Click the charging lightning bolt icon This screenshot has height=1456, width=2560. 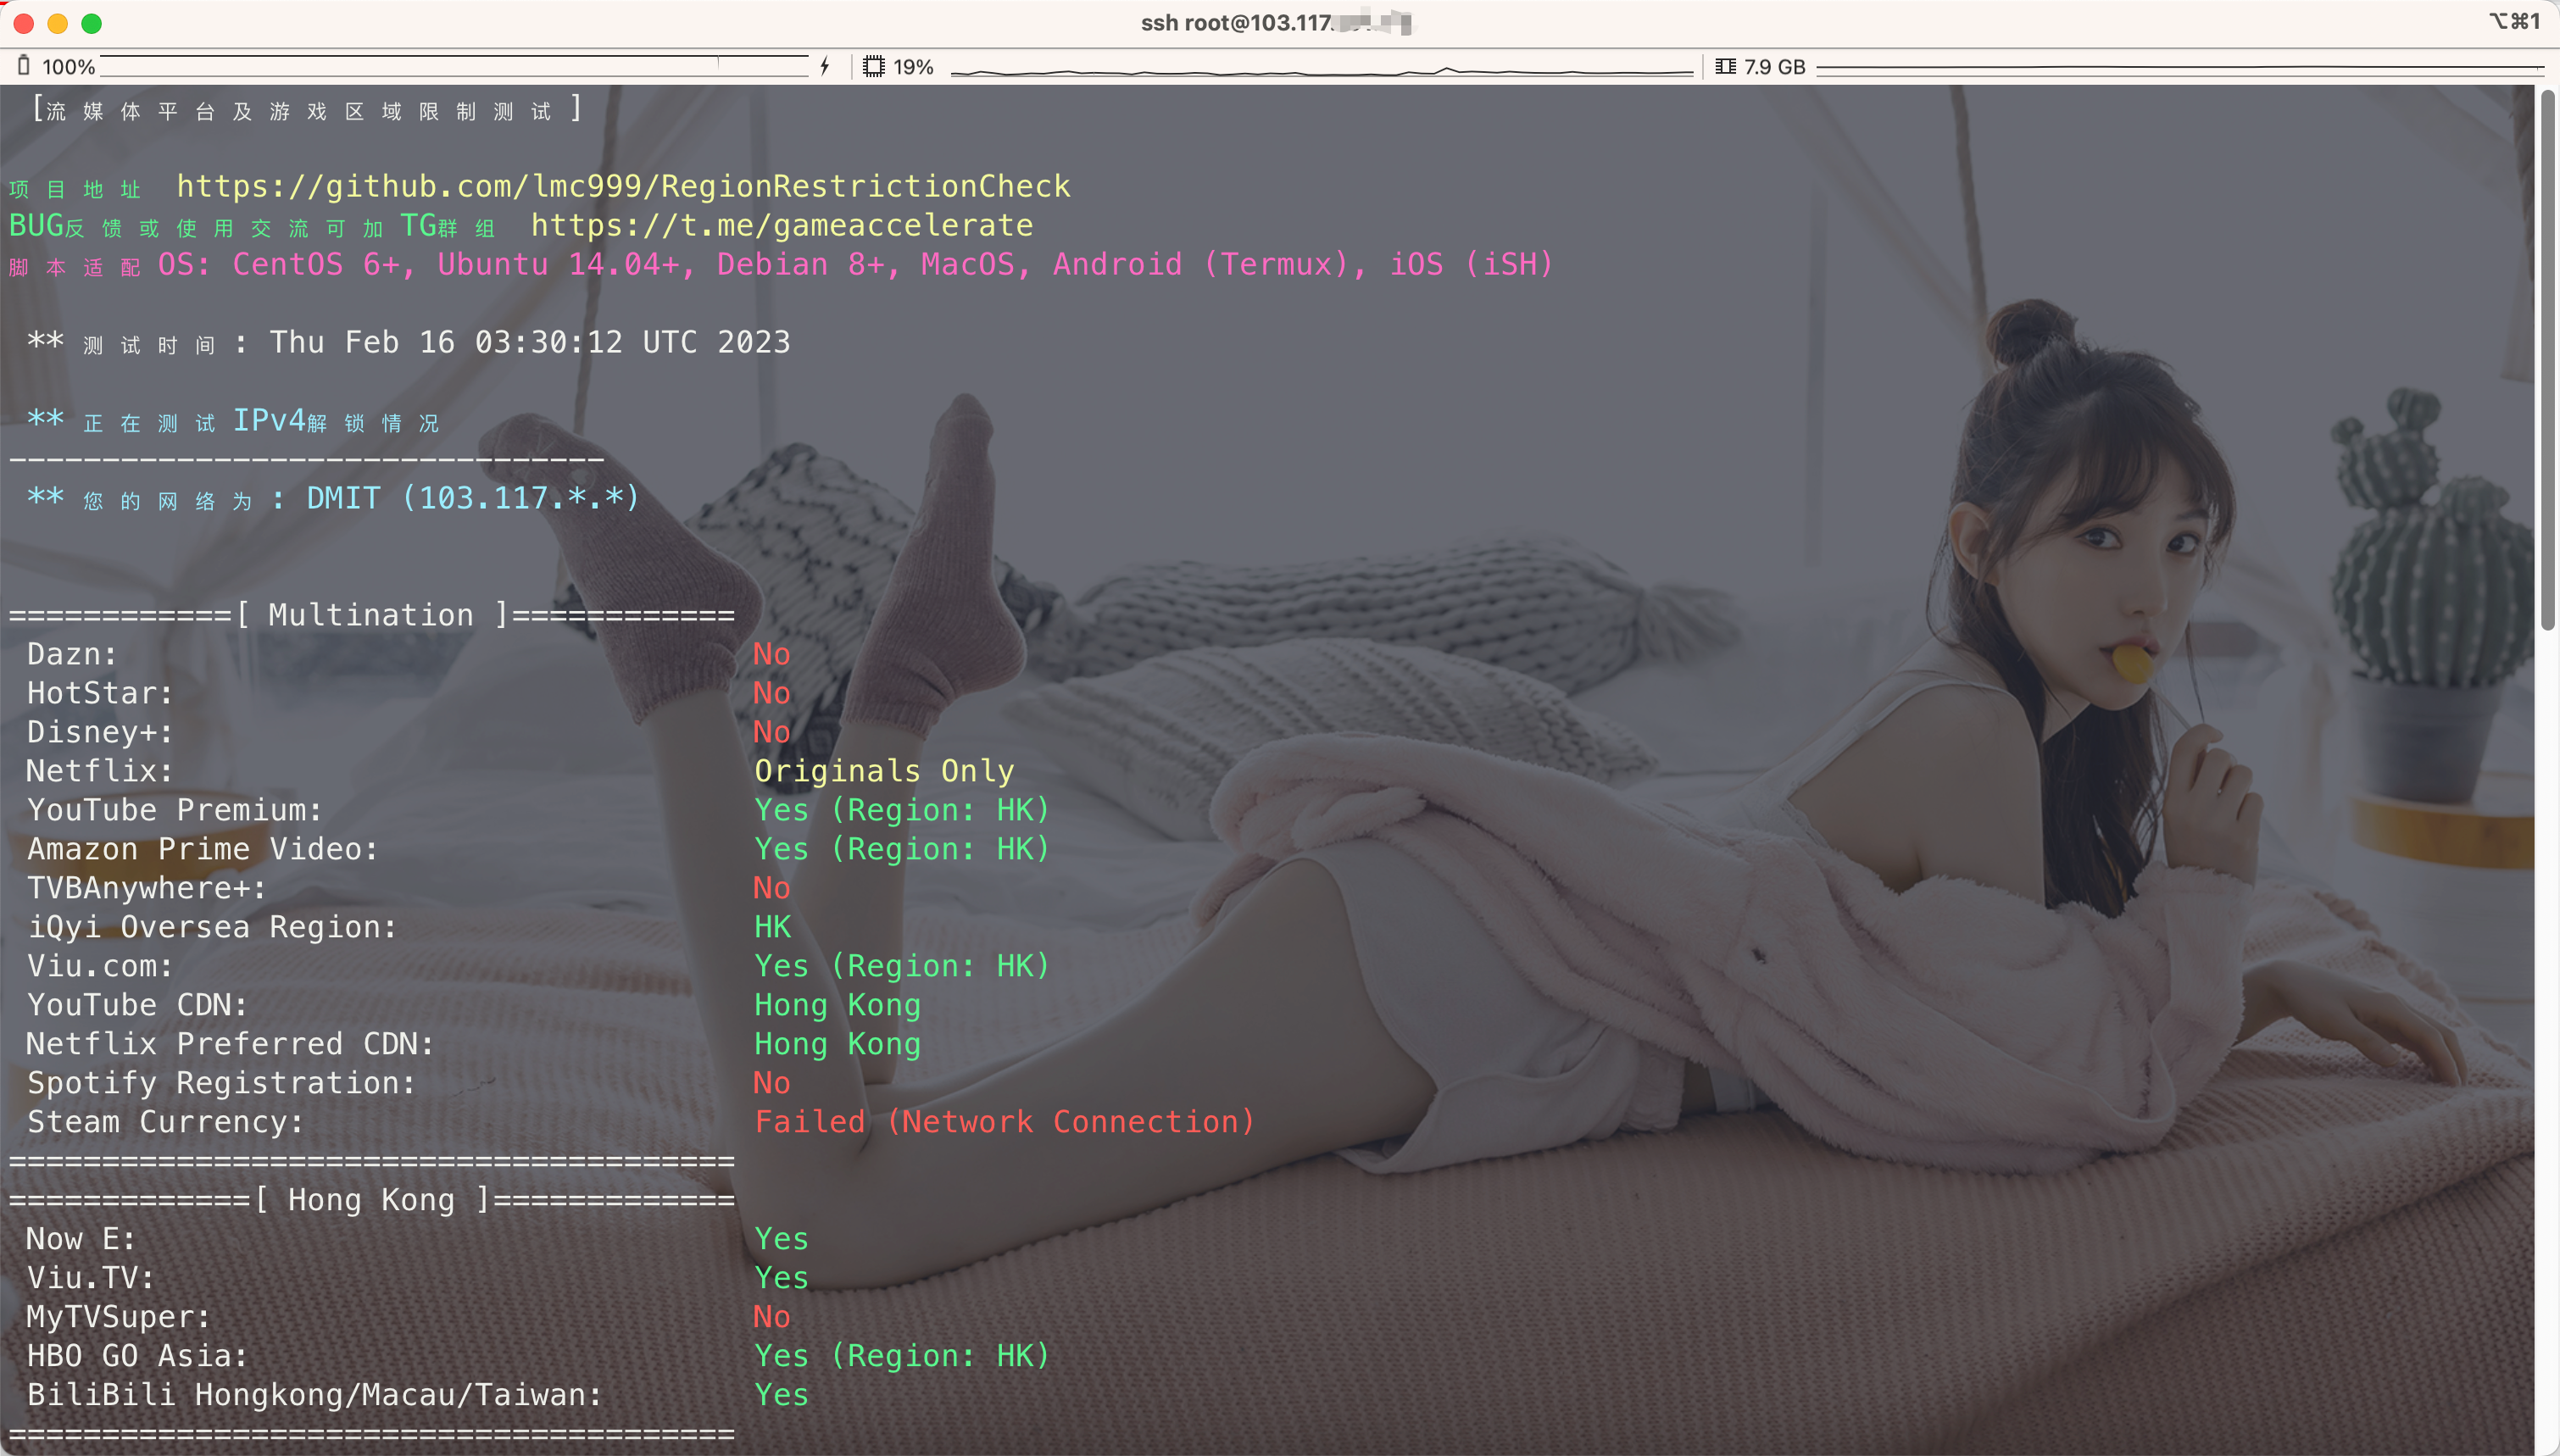825,66
